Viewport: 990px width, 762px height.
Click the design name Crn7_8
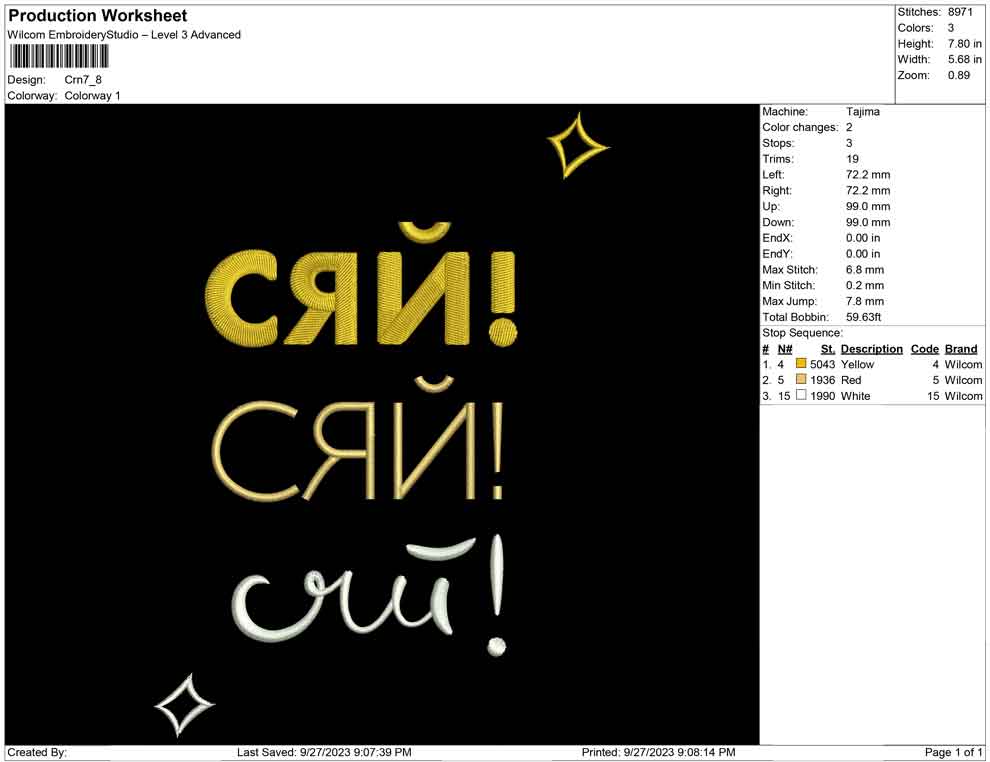click(83, 80)
